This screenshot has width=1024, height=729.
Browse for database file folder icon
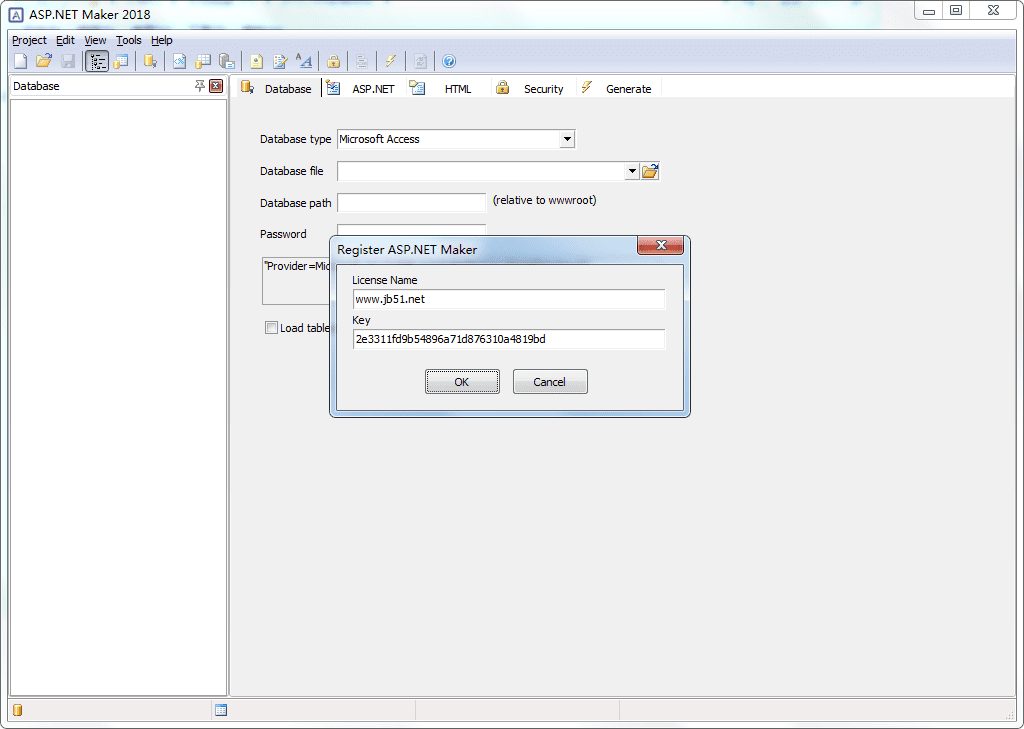(650, 171)
